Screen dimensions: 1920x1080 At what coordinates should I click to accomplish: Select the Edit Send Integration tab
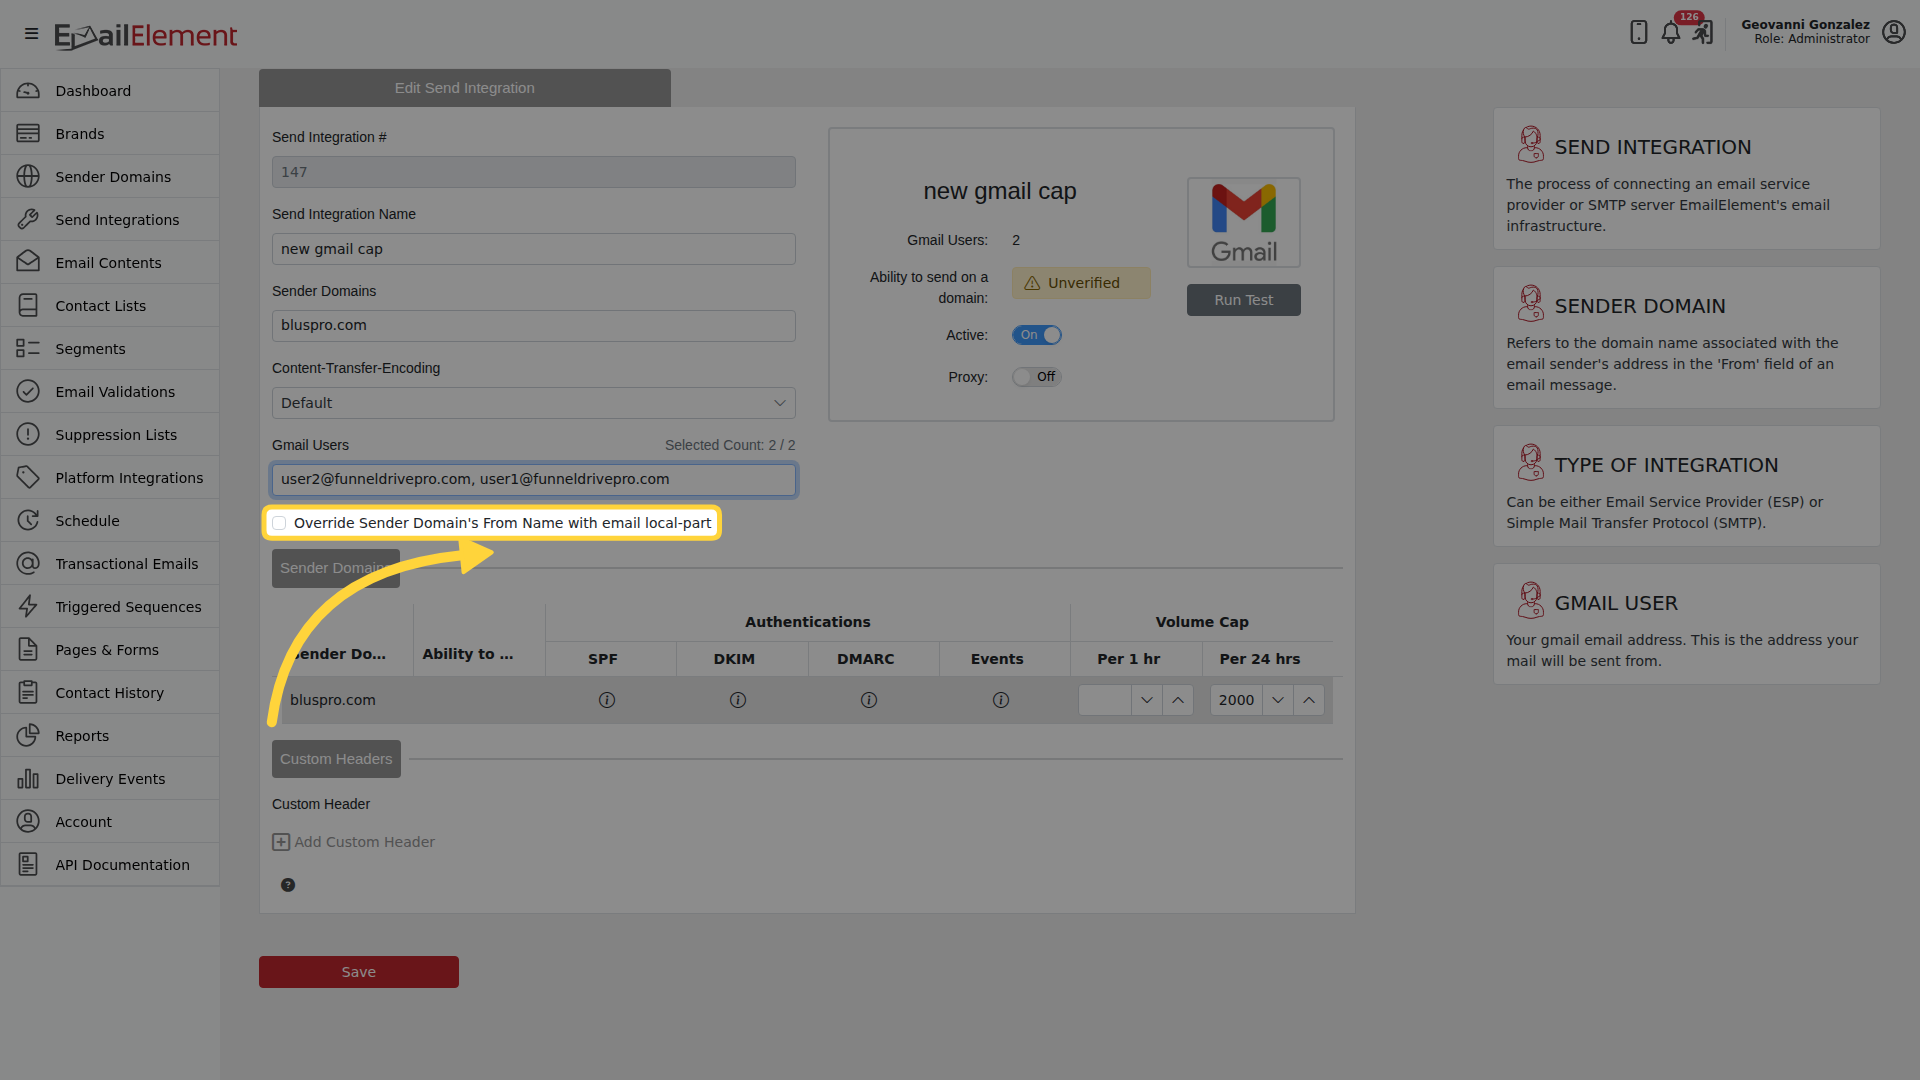point(465,88)
